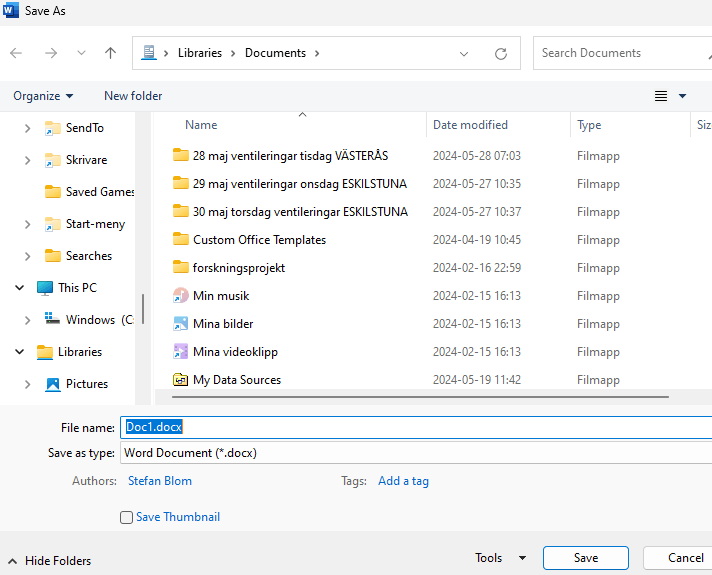Viewport: 712px width, 575px height.
Task: Click the Libraries icon in address bar
Action: 148,53
